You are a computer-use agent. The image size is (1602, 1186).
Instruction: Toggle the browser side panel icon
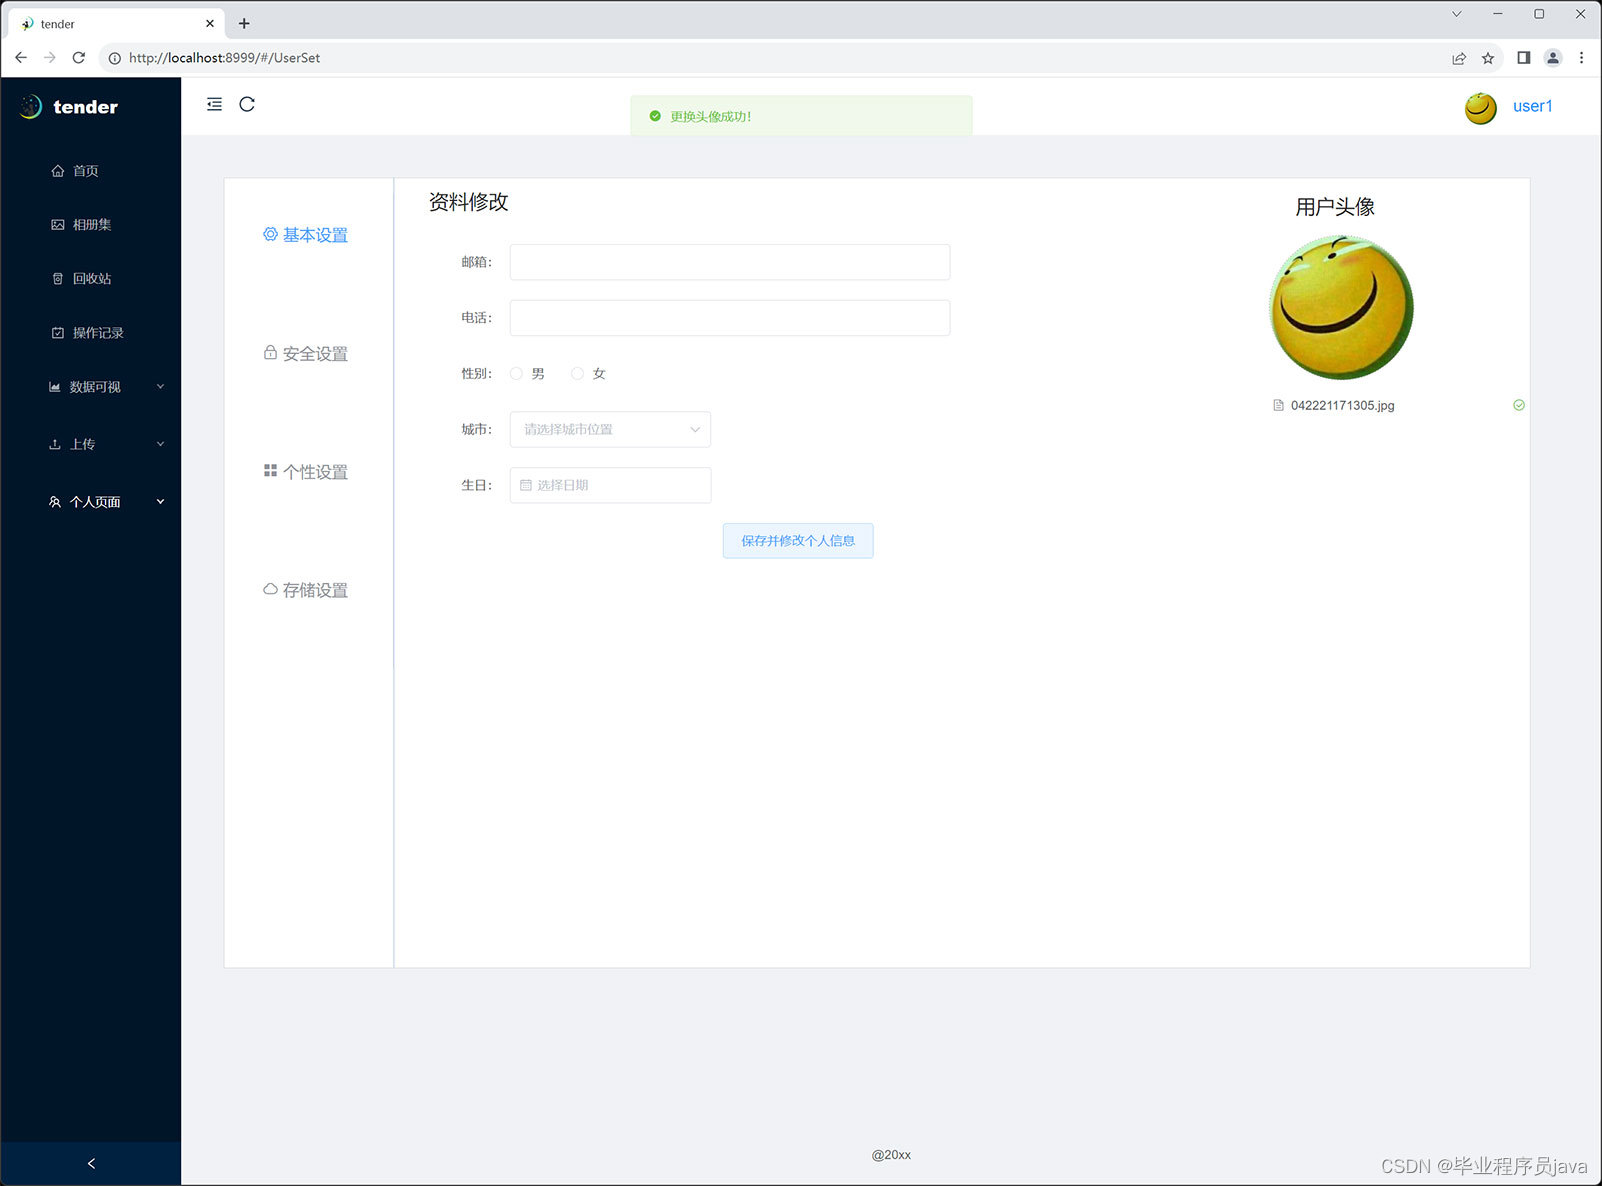tap(1523, 58)
